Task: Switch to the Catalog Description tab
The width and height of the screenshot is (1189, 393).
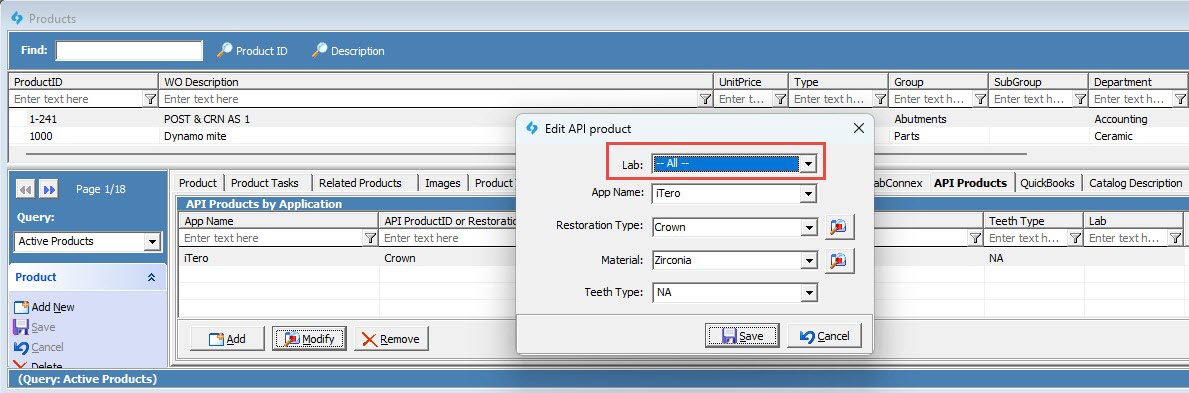Action: click(1135, 183)
